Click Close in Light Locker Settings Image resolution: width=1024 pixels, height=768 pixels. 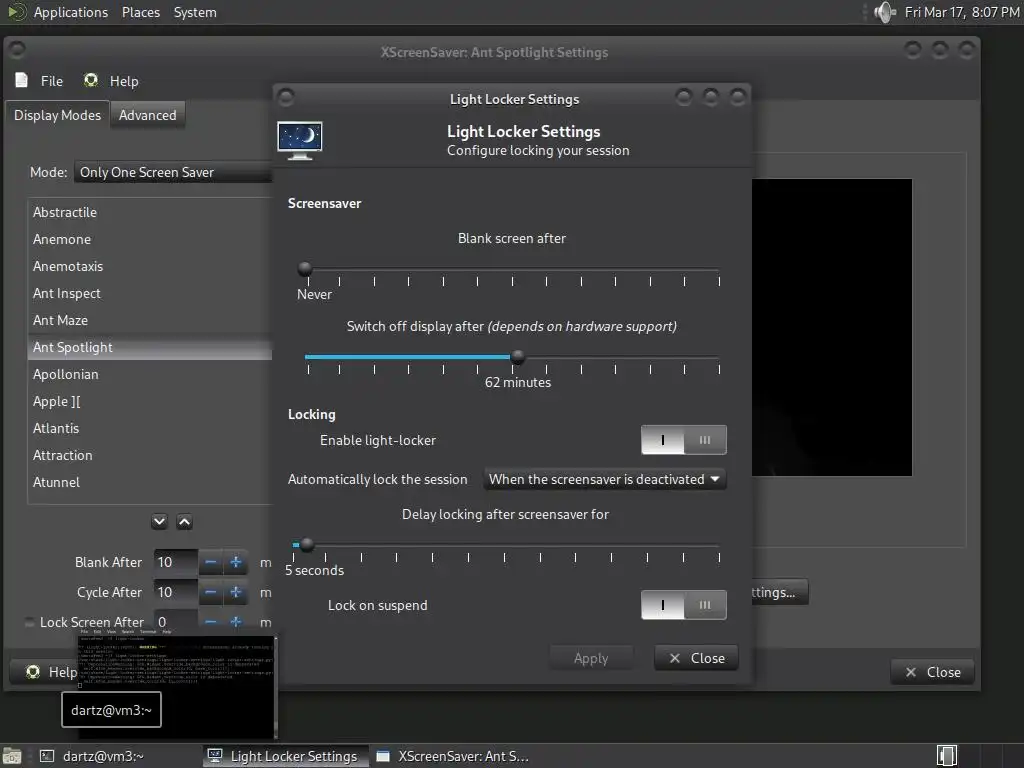click(697, 658)
